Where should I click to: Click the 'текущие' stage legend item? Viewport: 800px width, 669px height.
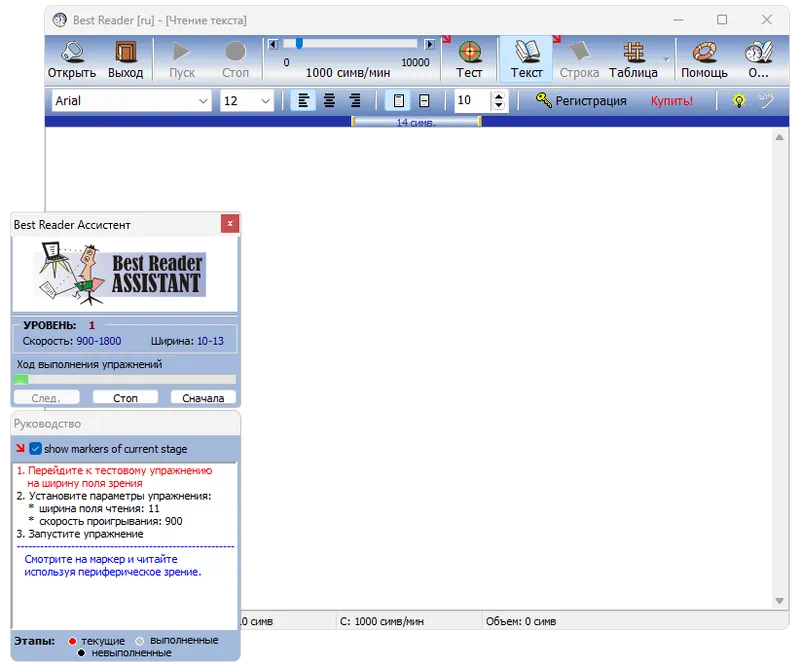point(97,641)
